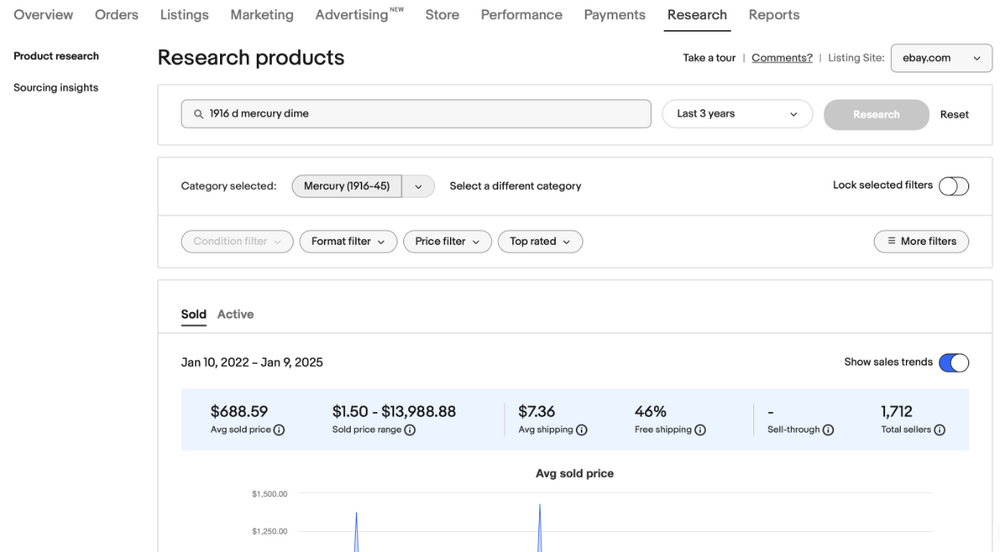
Task: Click the Jan 10, 2022 – Jan 9, 2025 date text
Action: pos(252,363)
